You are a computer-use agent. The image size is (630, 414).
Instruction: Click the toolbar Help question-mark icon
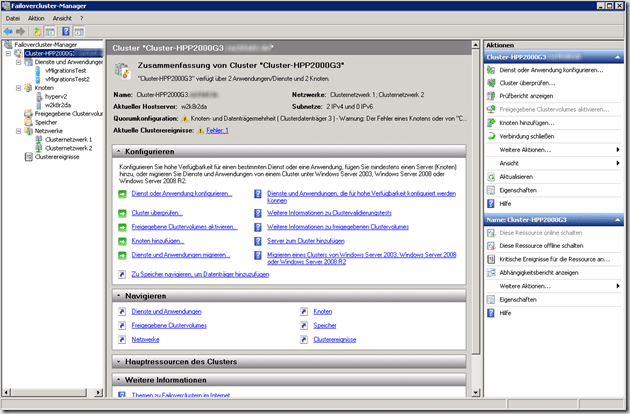pyautogui.click(x=66, y=31)
